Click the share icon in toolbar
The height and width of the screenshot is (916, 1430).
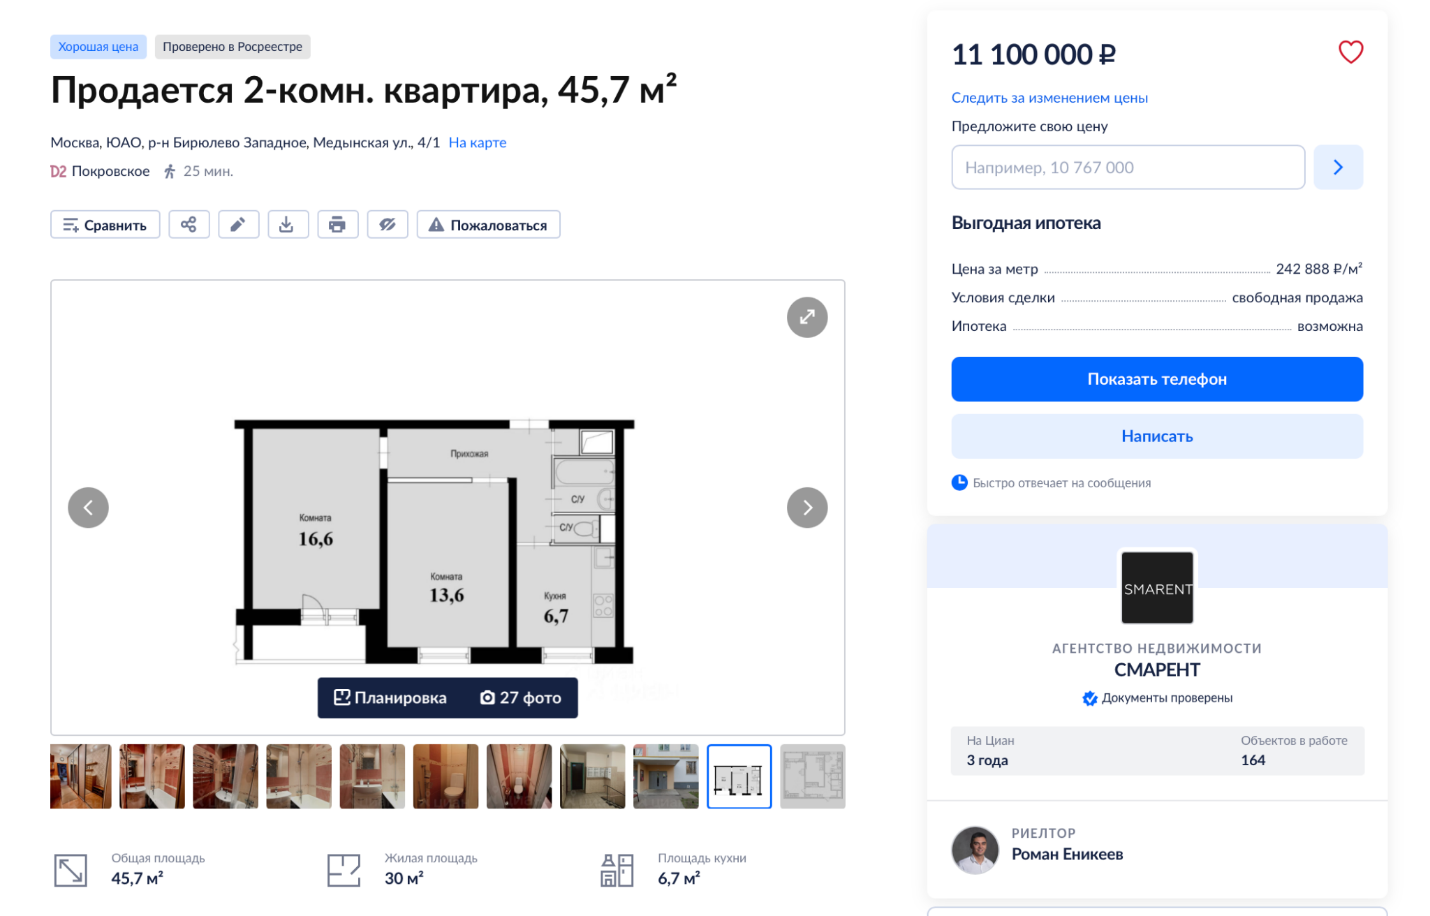pyautogui.click(x=189, y=225)
